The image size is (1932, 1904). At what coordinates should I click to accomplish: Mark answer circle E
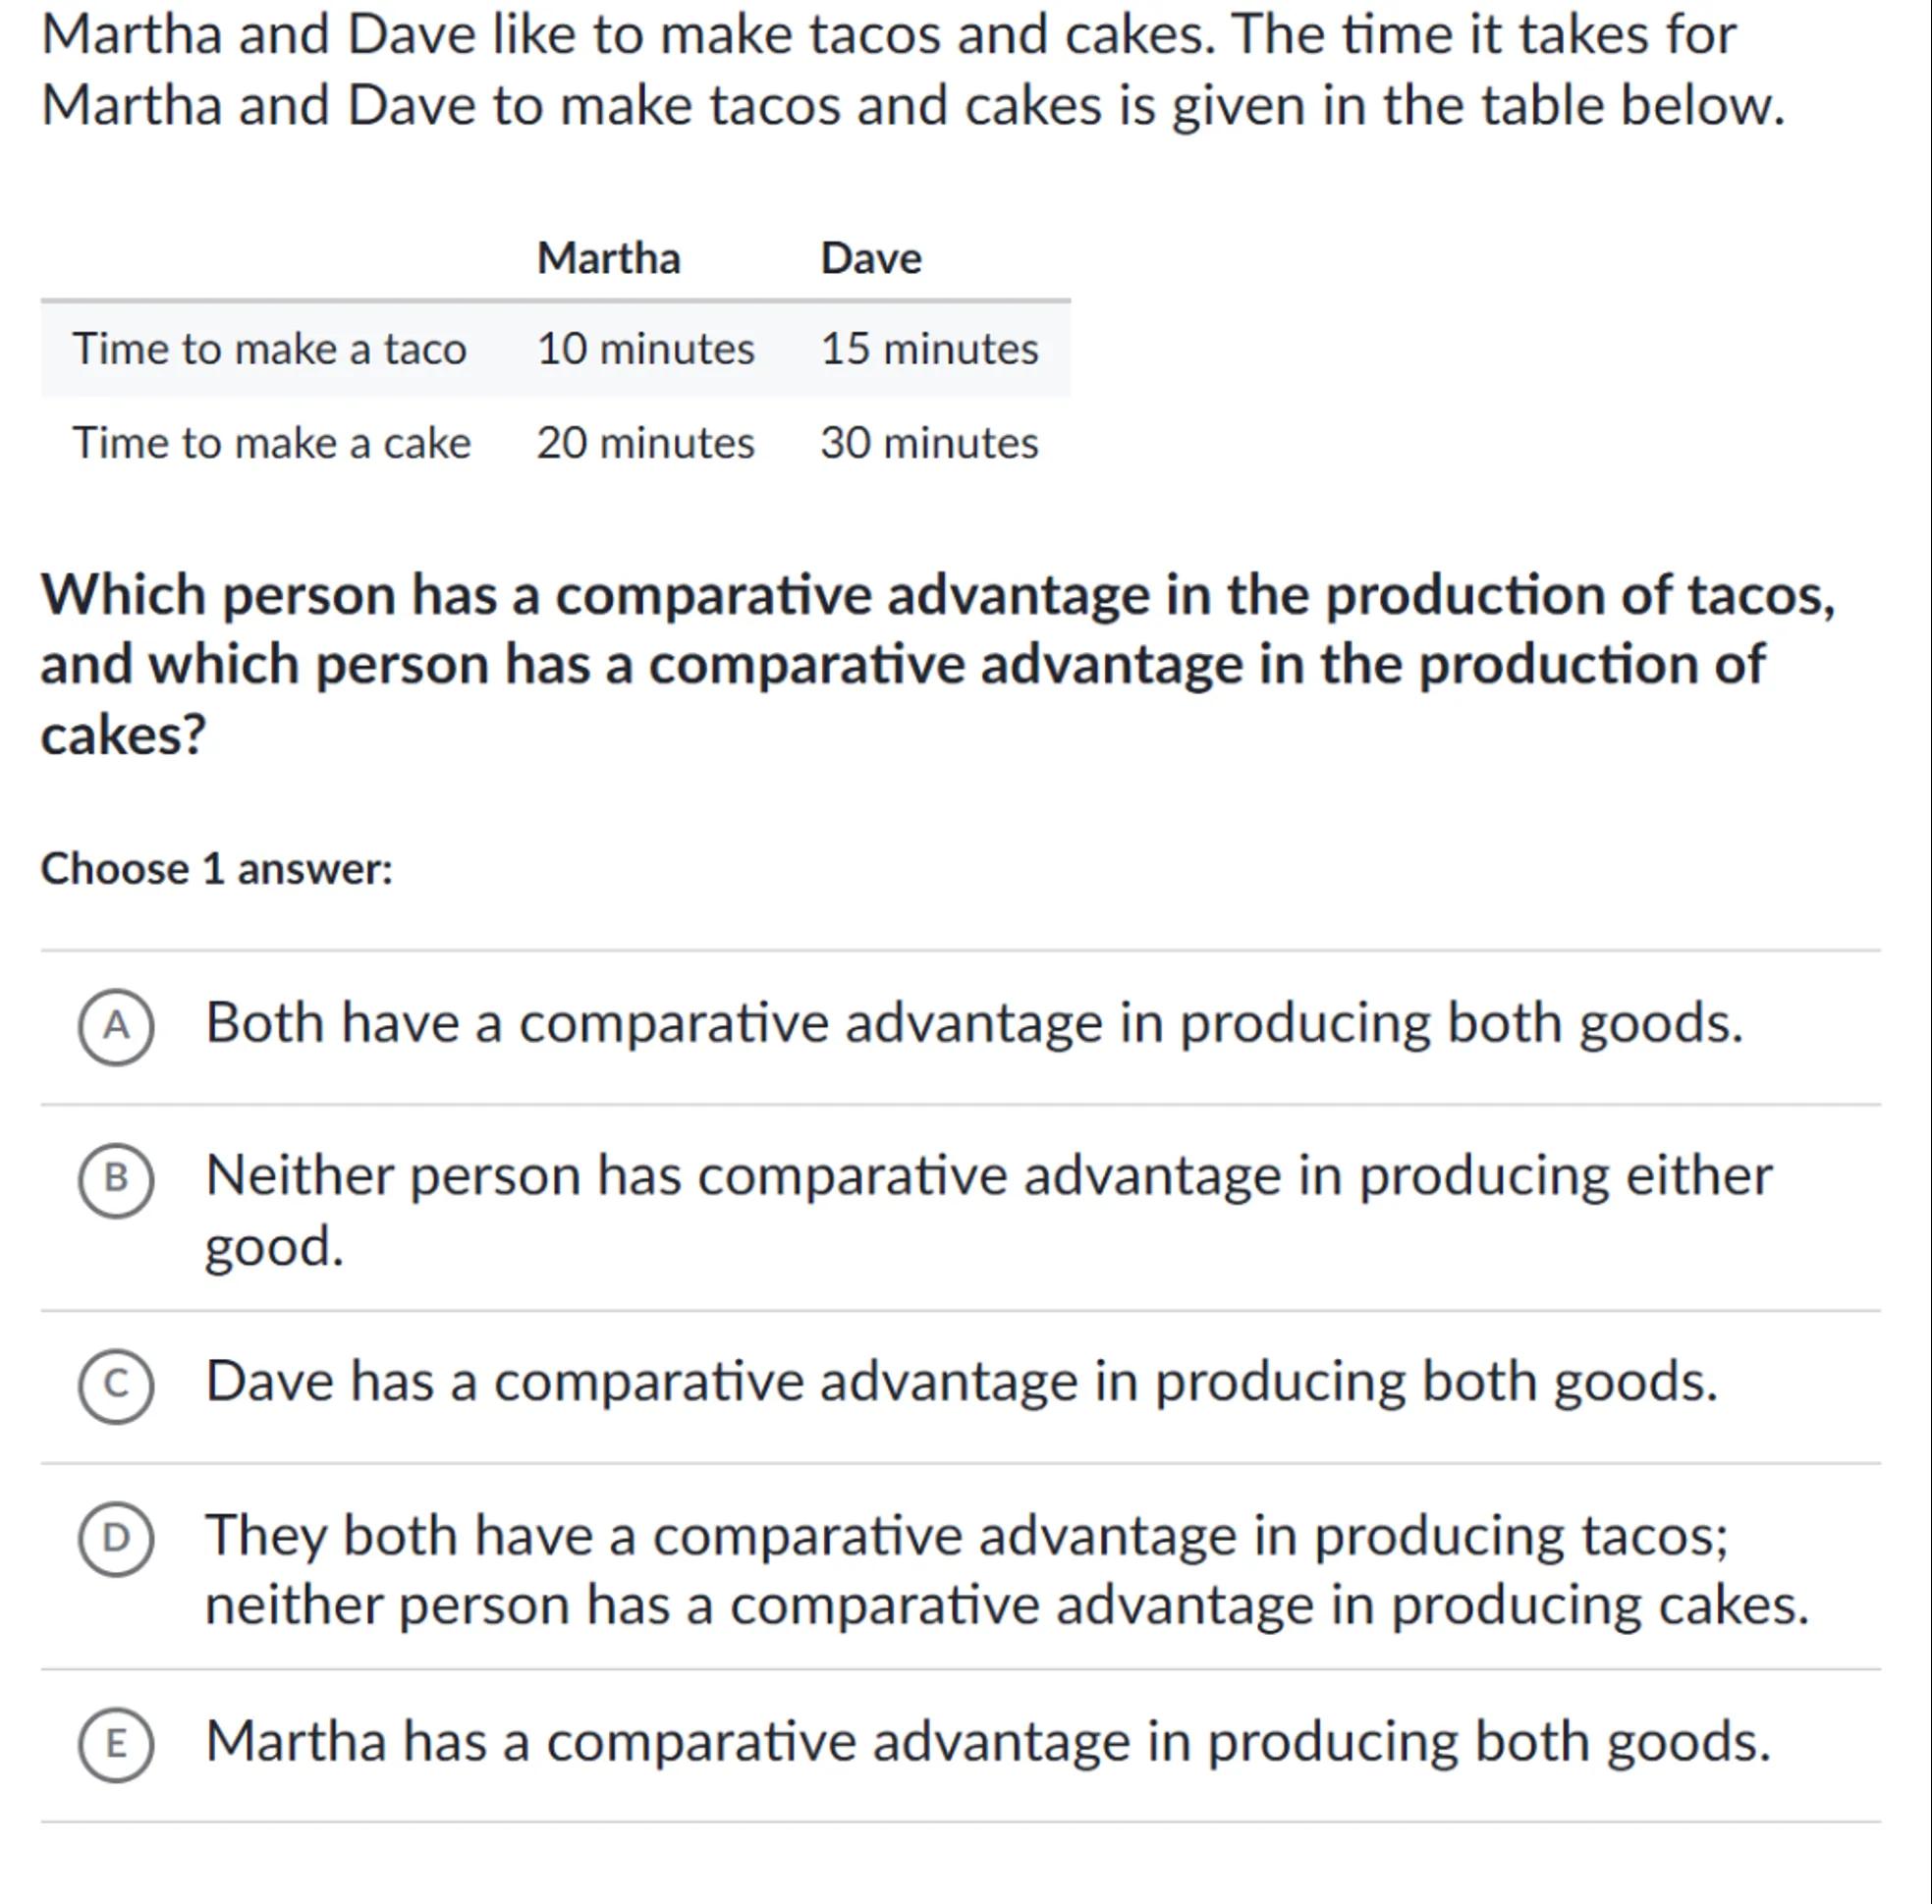[x=116, y=1745]
